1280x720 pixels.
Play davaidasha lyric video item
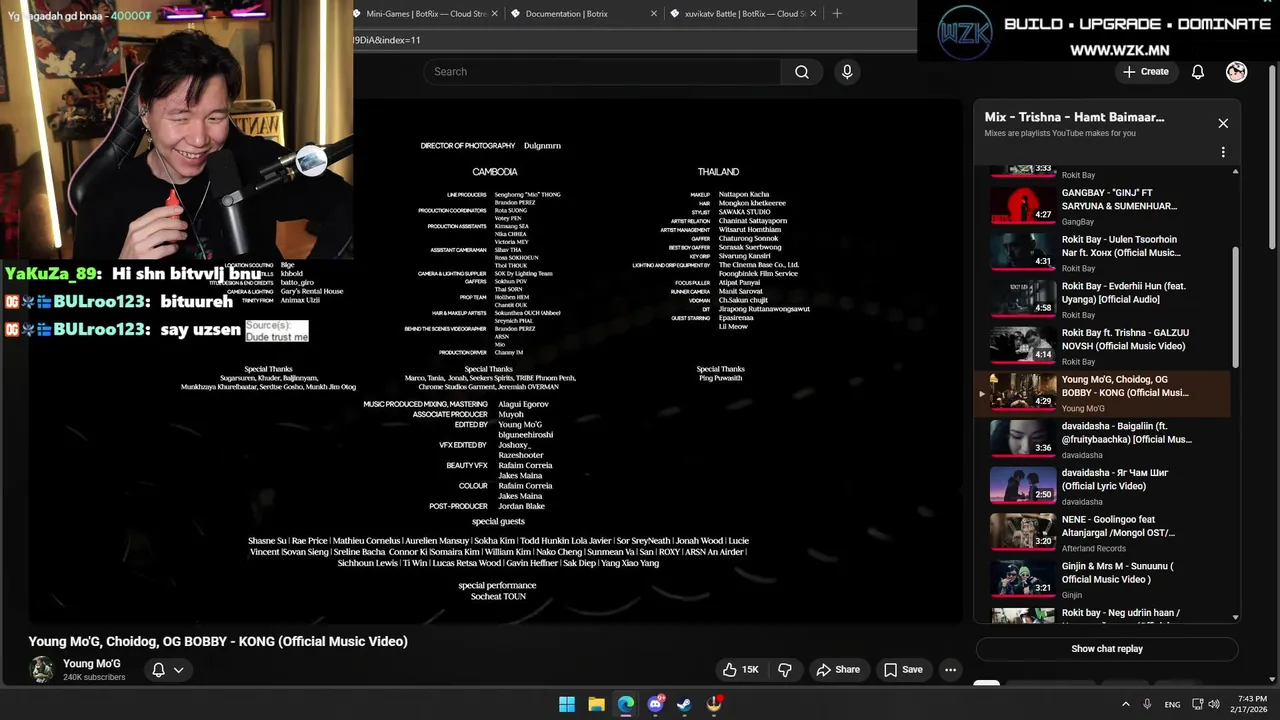coord(1105,486)
